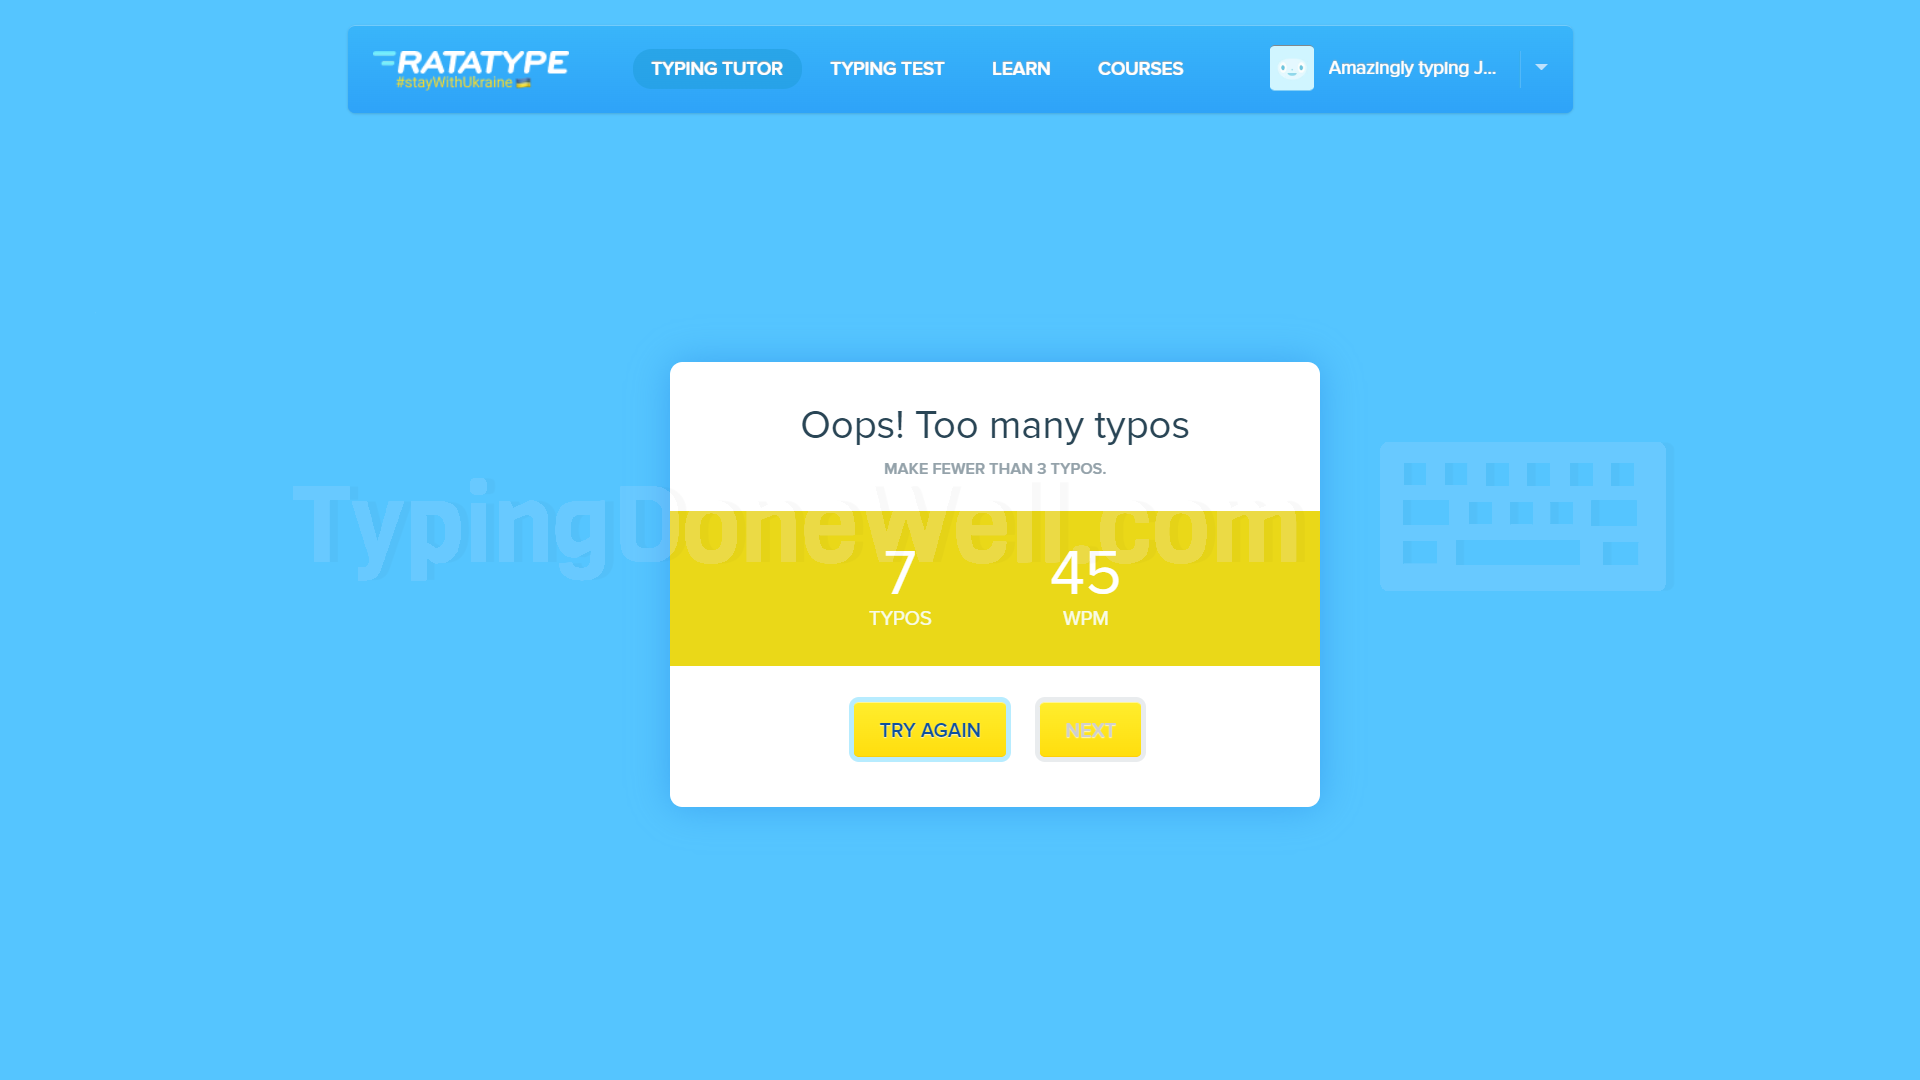Switch to the TYPING TEST section
1920x1080 pixels.
[886, 68]
